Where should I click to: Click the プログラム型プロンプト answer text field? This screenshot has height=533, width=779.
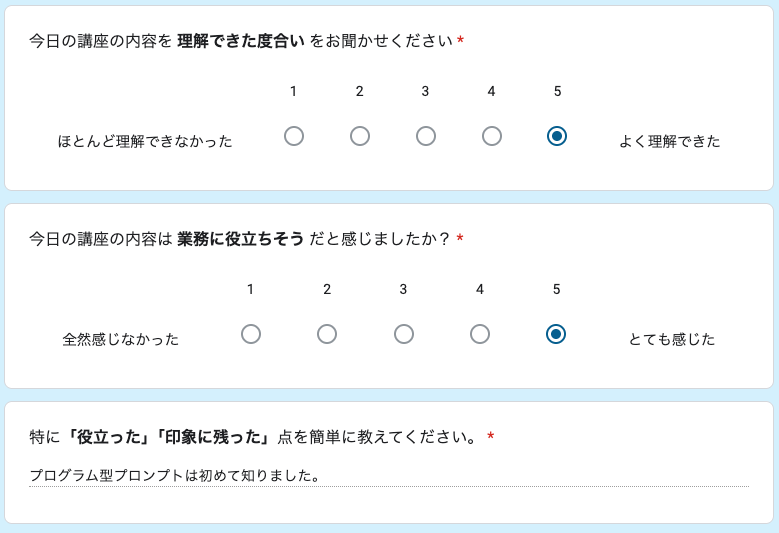388,476
